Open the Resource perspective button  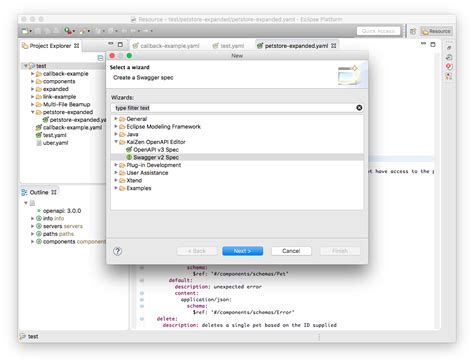(x=436, y=31)
